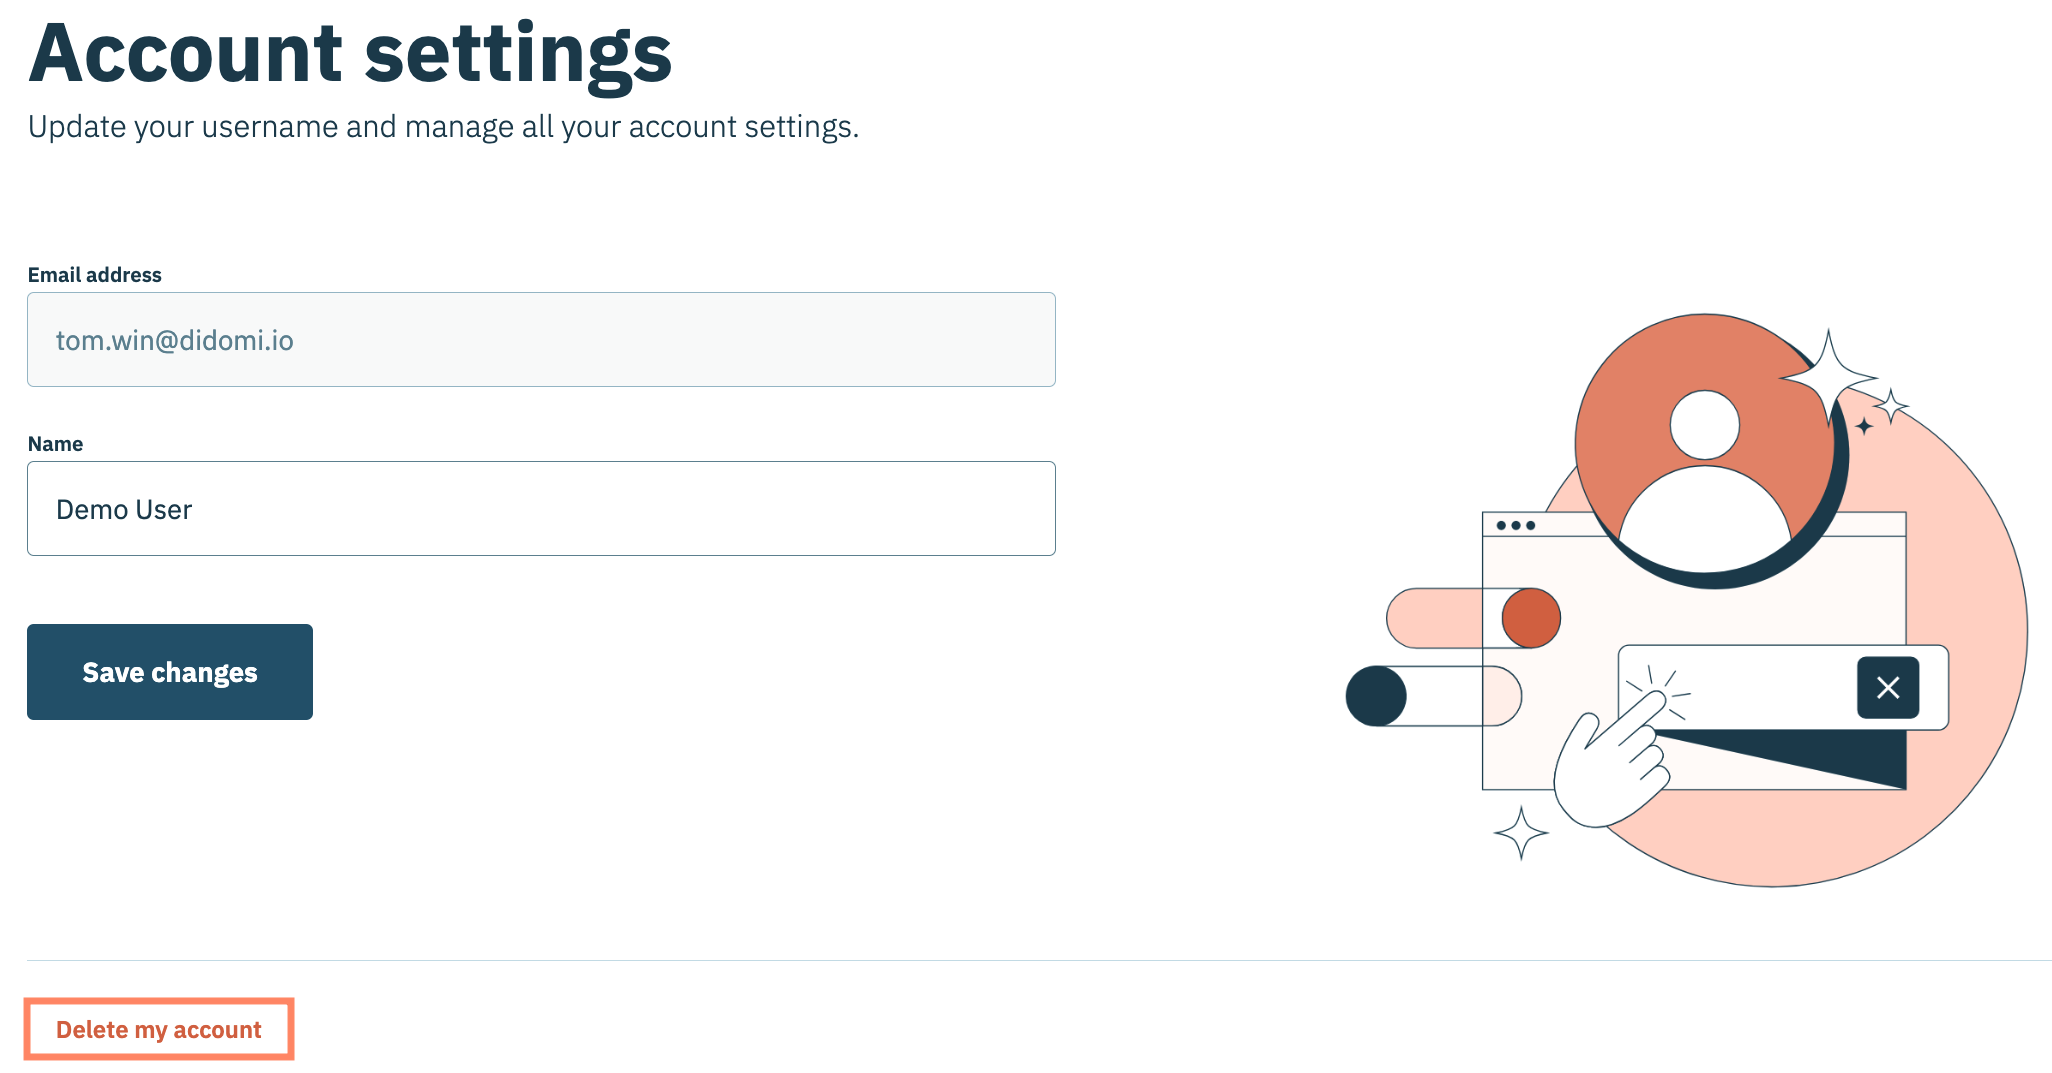The height and width of the screenshot is (1073, 2052).
Task: Click the sparkle star below the hand
Action: coord(1521,832)
